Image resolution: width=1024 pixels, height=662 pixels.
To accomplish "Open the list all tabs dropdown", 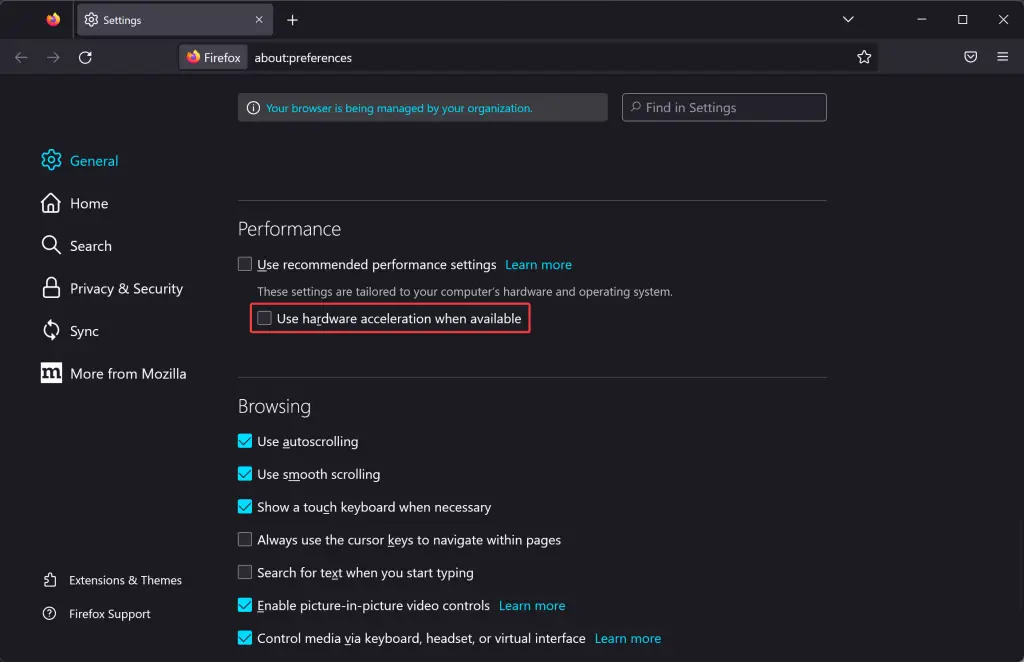I will [x=848, y=19].
